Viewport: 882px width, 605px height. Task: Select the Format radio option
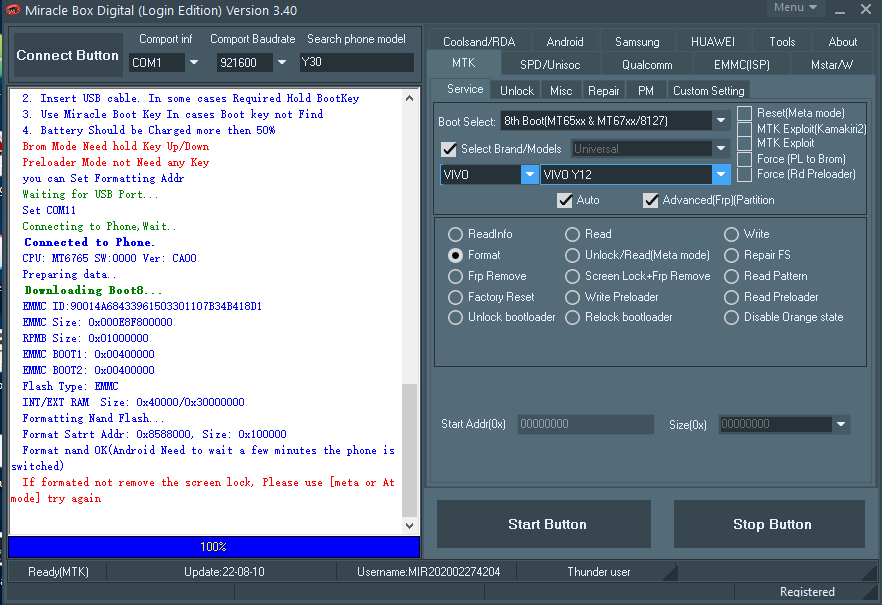[455, 255]
